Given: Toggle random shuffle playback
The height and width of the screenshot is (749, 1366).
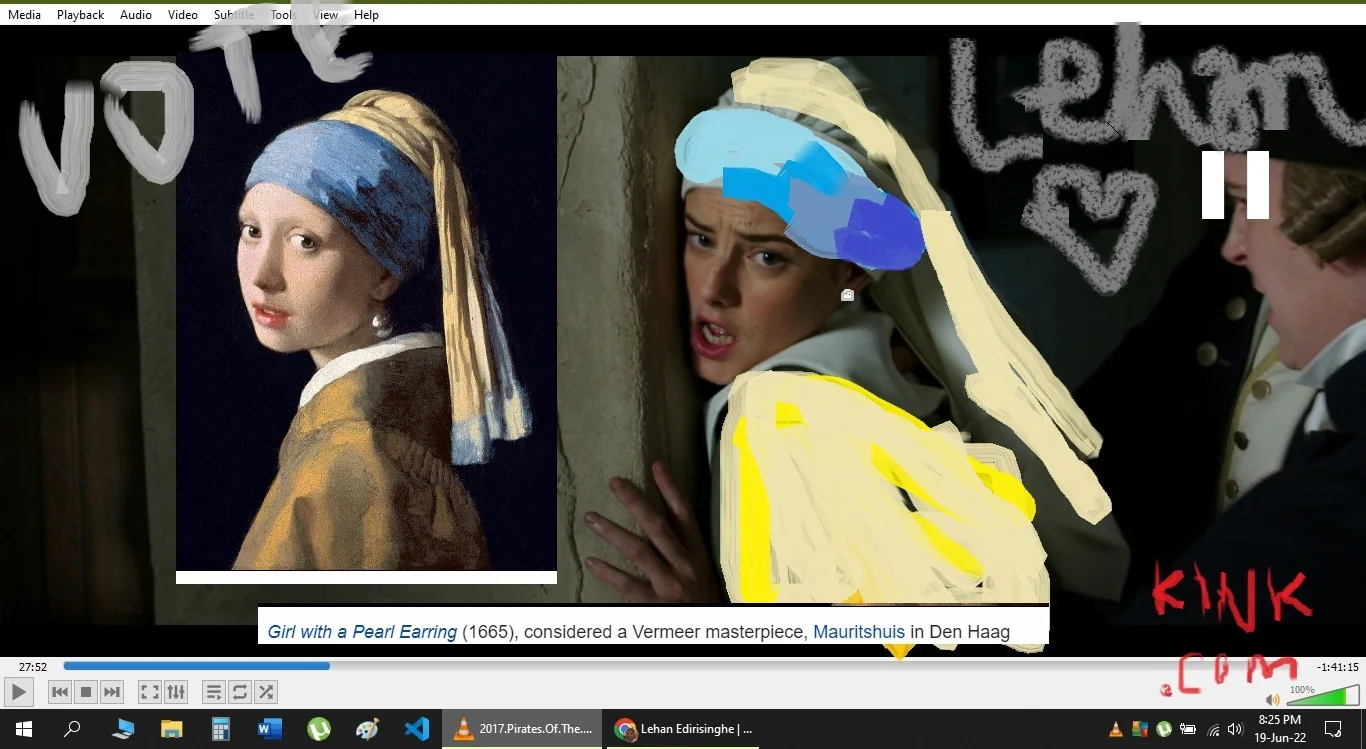Looking at the screenshot, I should coord(265,692).
